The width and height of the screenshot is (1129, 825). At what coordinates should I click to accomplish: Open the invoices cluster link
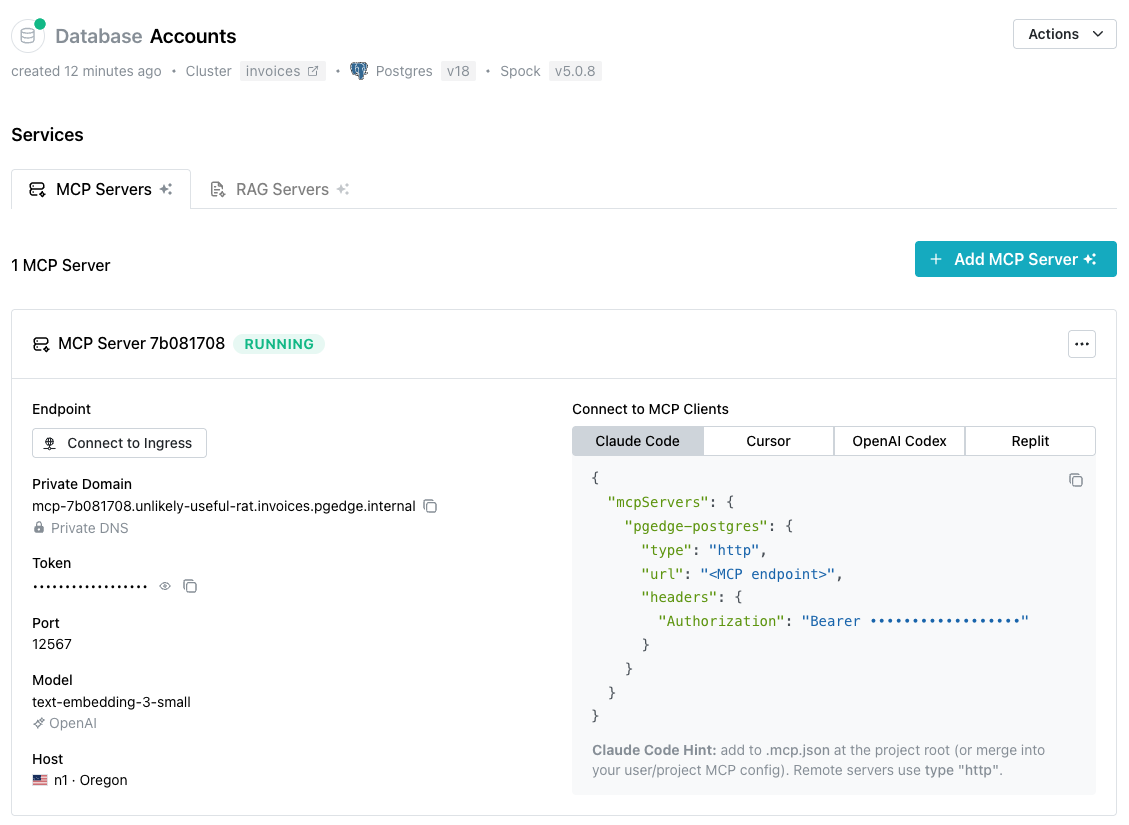pos(282,71)
